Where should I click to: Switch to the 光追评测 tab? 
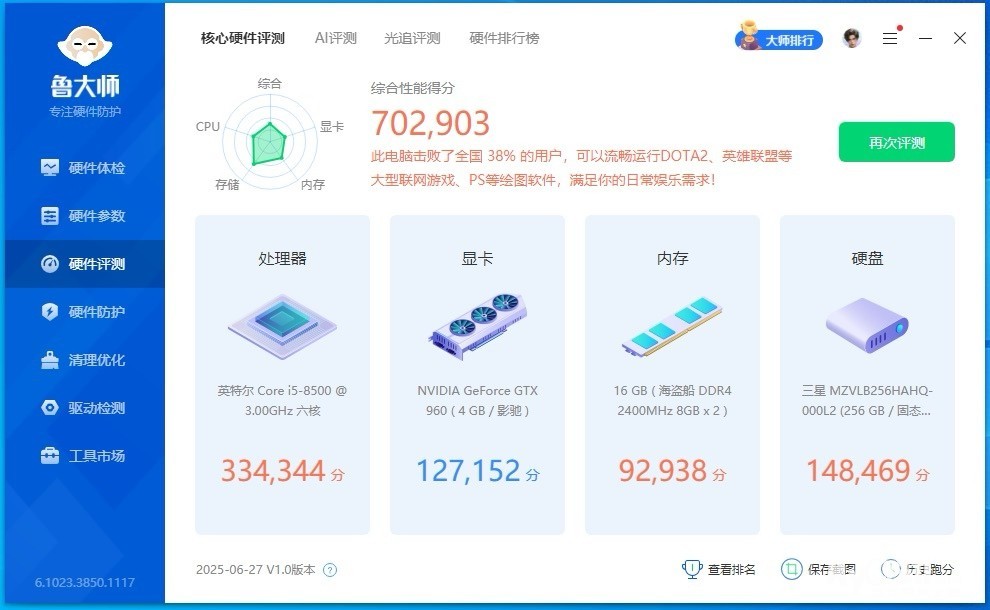pos(412,38)
